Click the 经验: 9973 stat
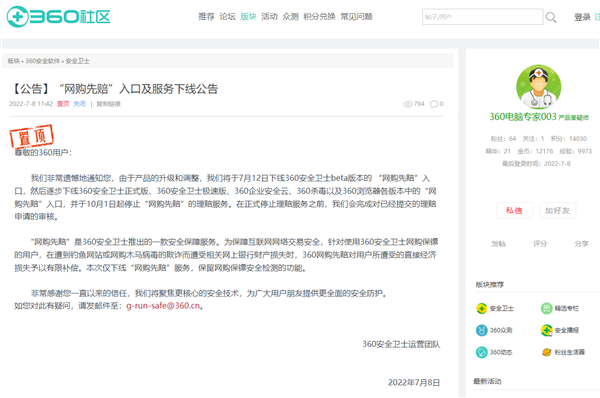Screen dimensions: 600x398 pos(576,151)
